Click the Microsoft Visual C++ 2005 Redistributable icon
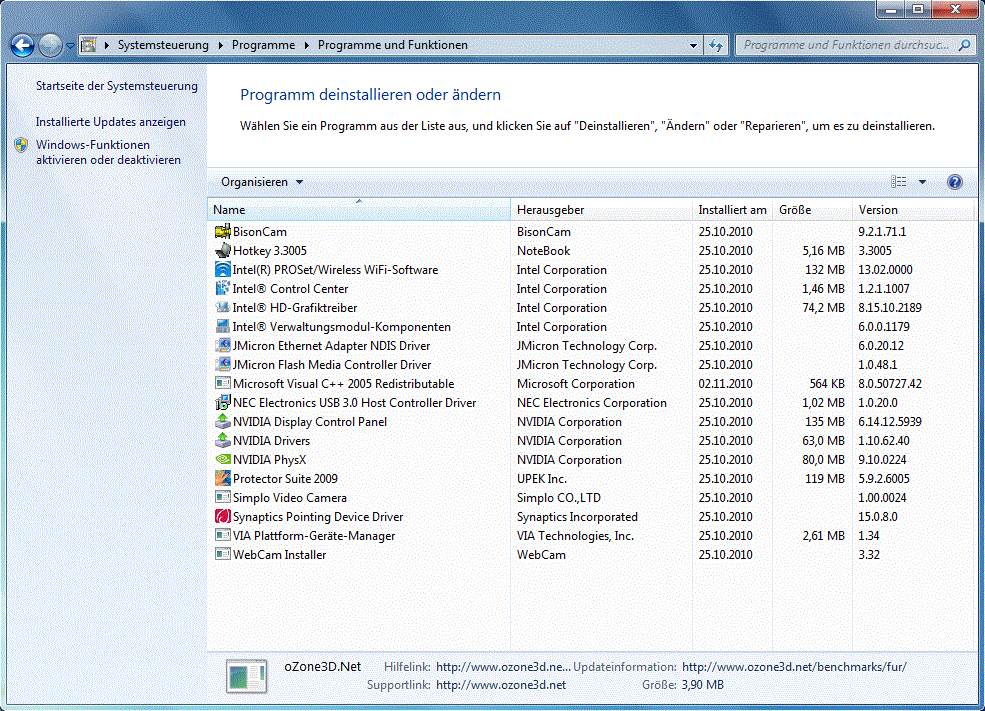 pos(222,384)
